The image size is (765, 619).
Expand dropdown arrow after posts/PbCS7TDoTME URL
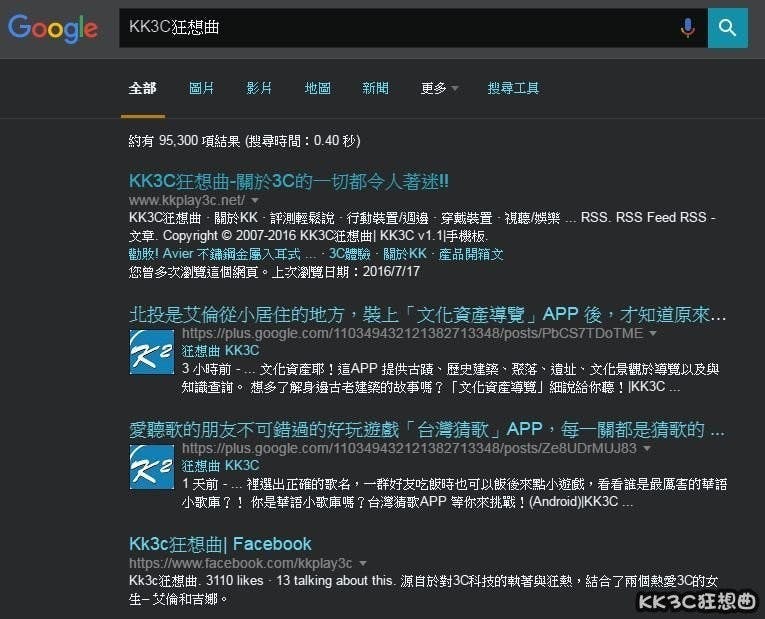653,334
